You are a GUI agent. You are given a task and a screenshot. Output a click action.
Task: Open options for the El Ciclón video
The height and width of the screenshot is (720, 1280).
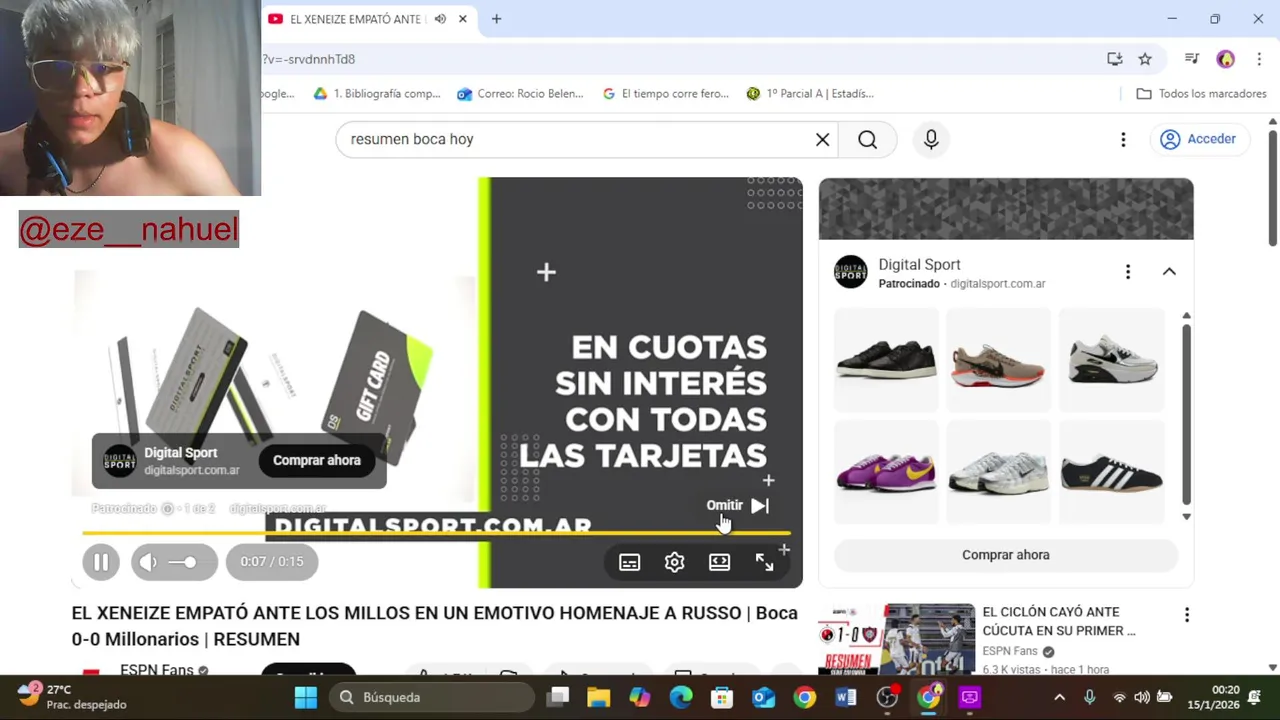(1187, 615)
